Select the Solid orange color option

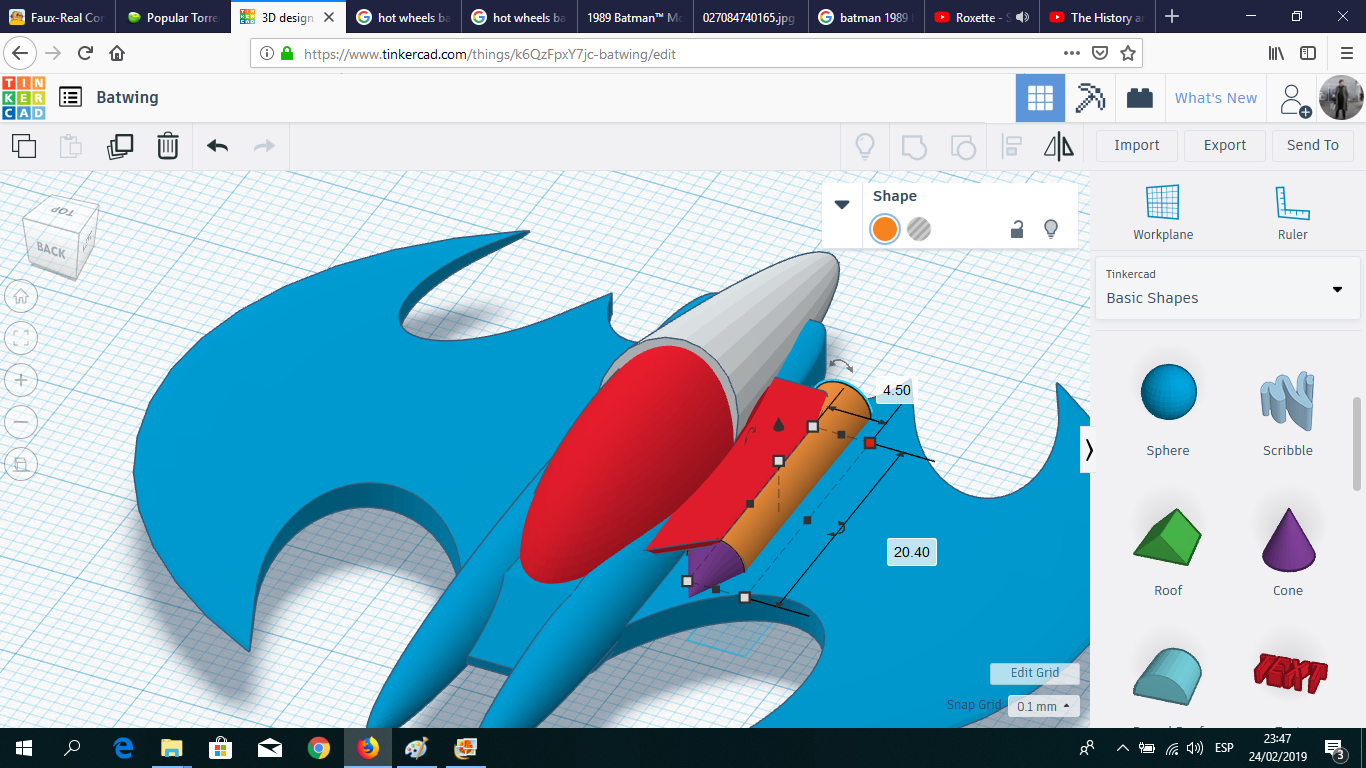885,229
